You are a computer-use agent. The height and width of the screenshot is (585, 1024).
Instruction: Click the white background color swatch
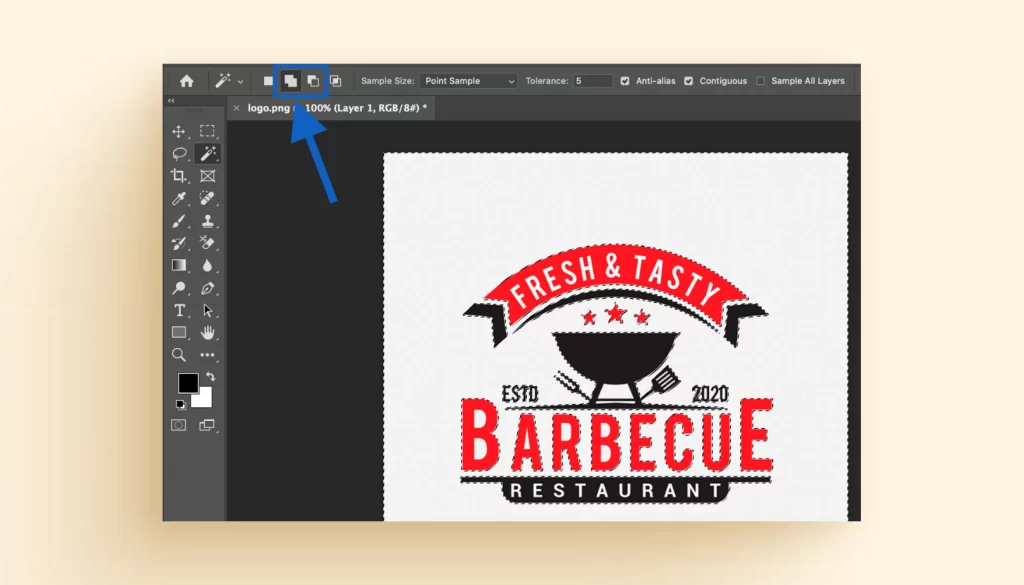204,399
